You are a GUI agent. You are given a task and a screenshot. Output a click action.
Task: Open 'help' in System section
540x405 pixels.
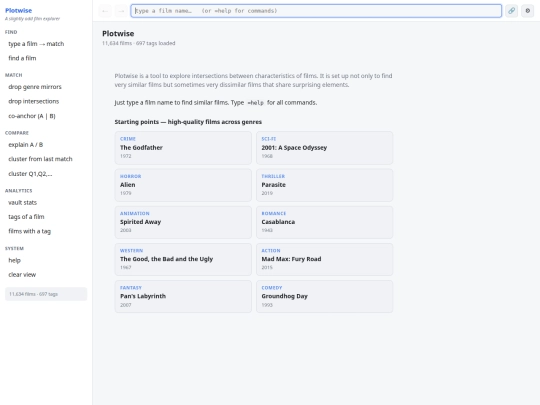click(x=46, y=260)
